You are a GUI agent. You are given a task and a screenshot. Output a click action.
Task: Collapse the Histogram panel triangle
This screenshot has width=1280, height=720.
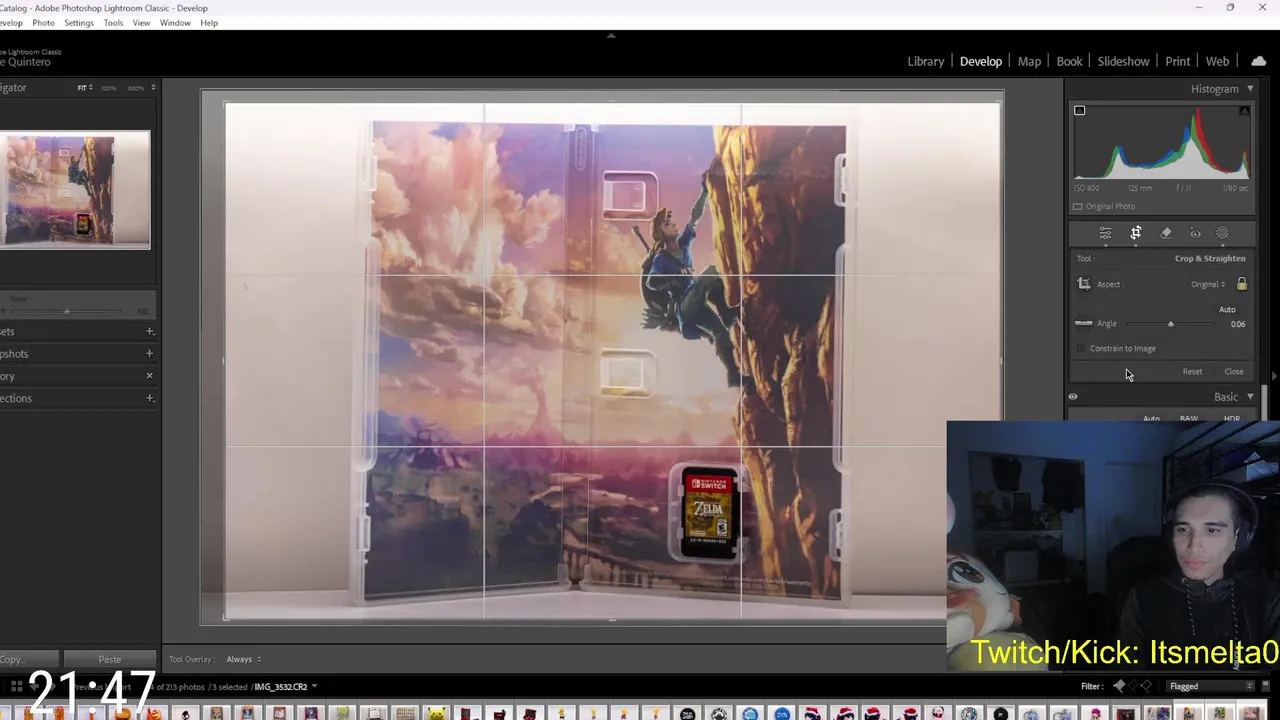tap(1250, 89)
